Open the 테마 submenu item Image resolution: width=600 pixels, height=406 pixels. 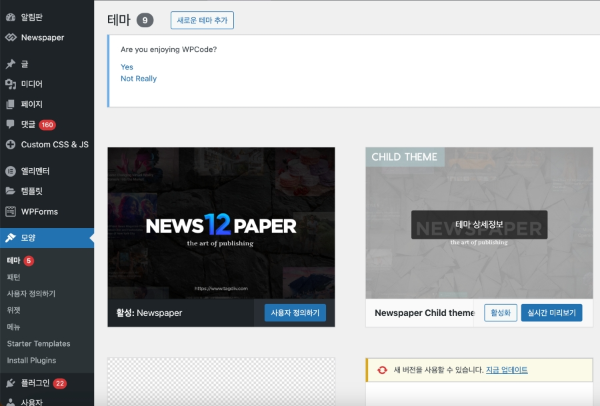13,261
